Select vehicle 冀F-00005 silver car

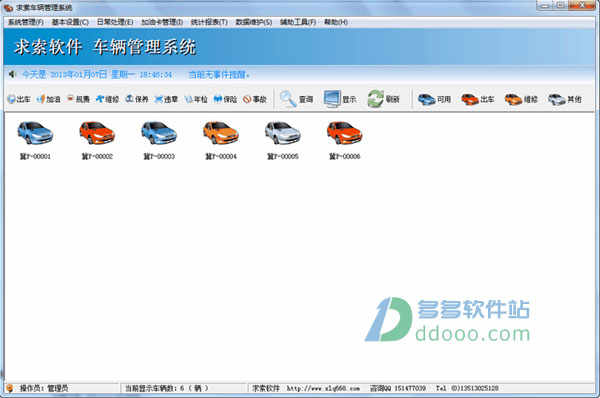coord(283,140)
